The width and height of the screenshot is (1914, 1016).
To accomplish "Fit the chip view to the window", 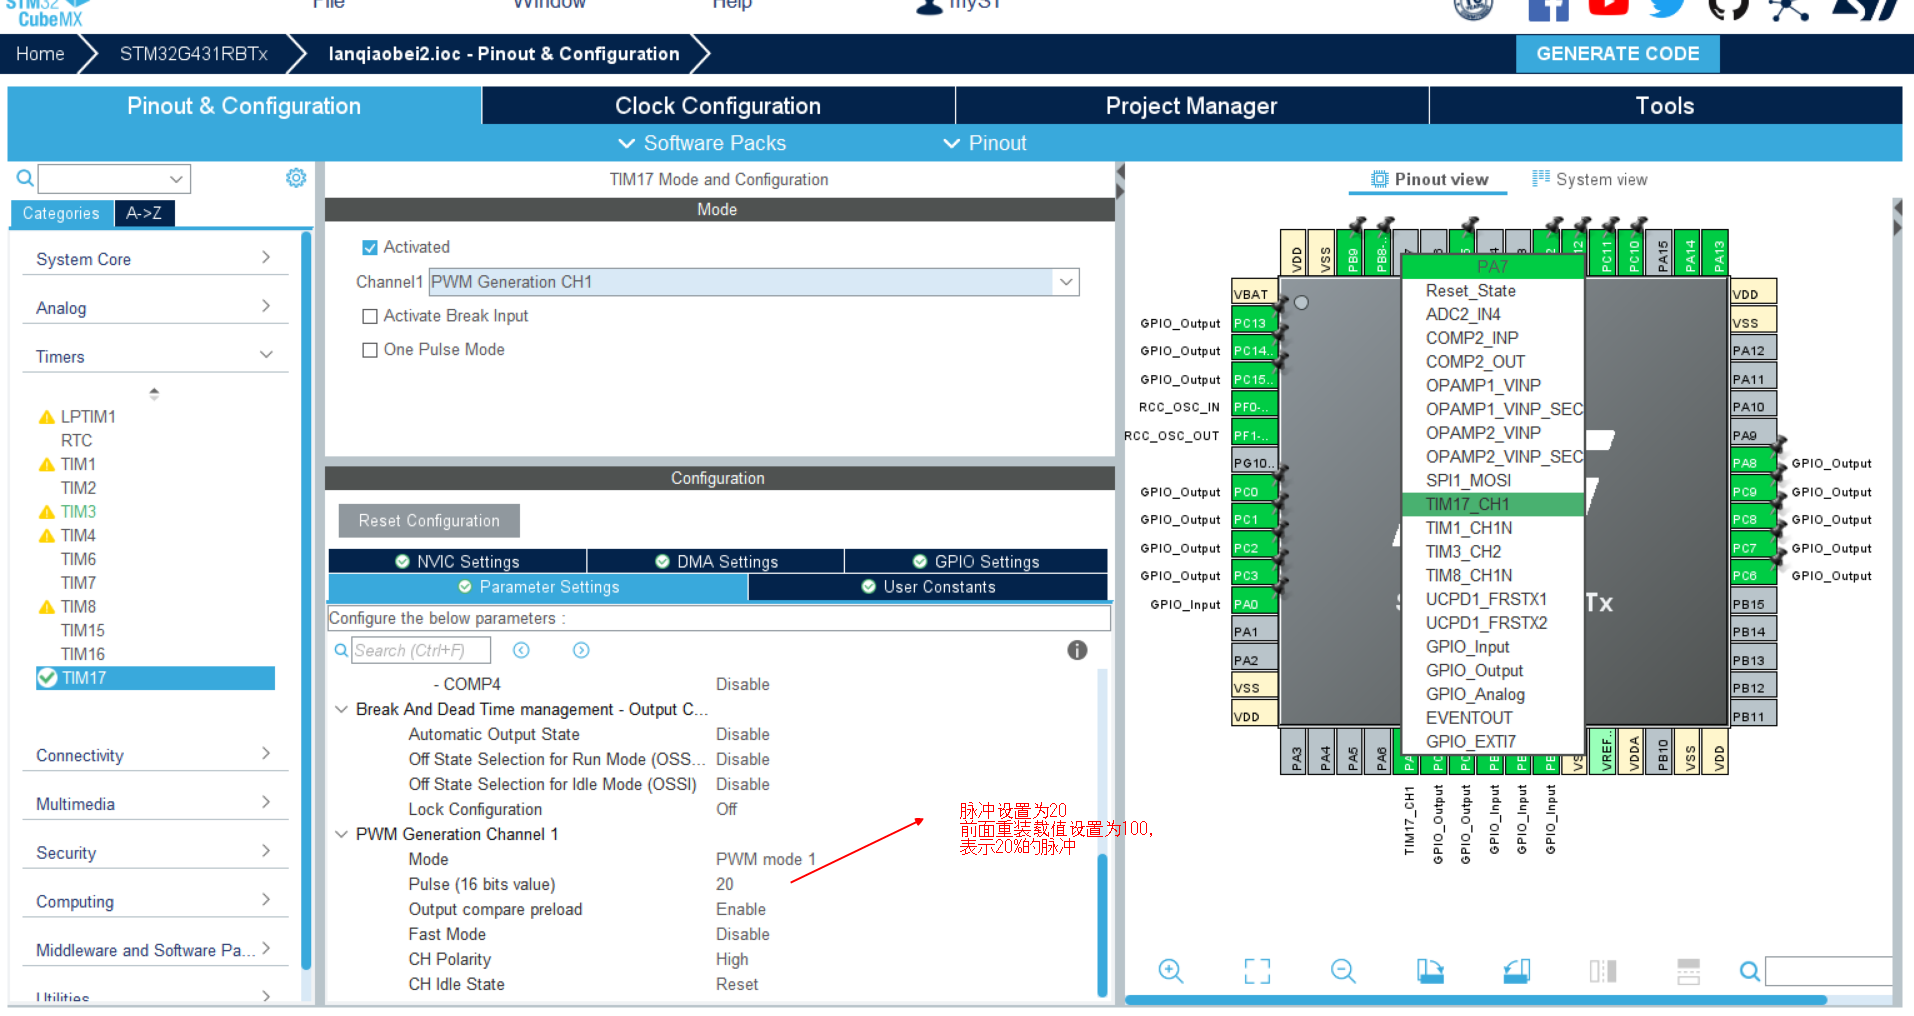I will [1257, 970].
